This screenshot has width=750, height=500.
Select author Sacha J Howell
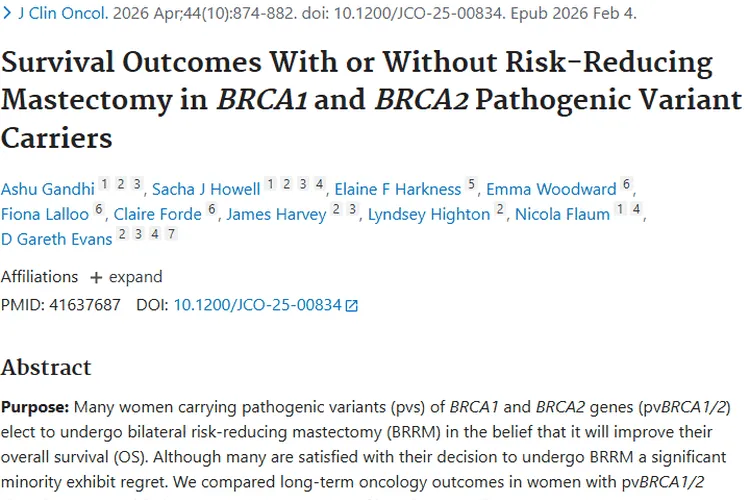[206, 188]
